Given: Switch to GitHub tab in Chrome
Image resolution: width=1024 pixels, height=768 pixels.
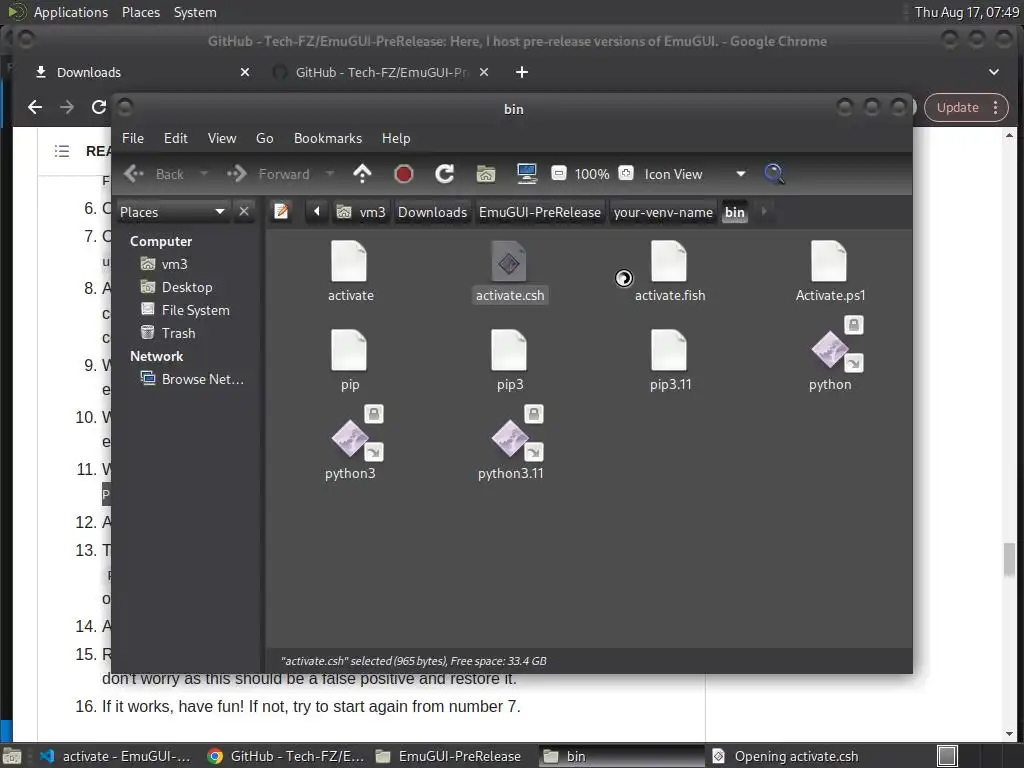Looking at the screenshot, I should pos(382,72).
